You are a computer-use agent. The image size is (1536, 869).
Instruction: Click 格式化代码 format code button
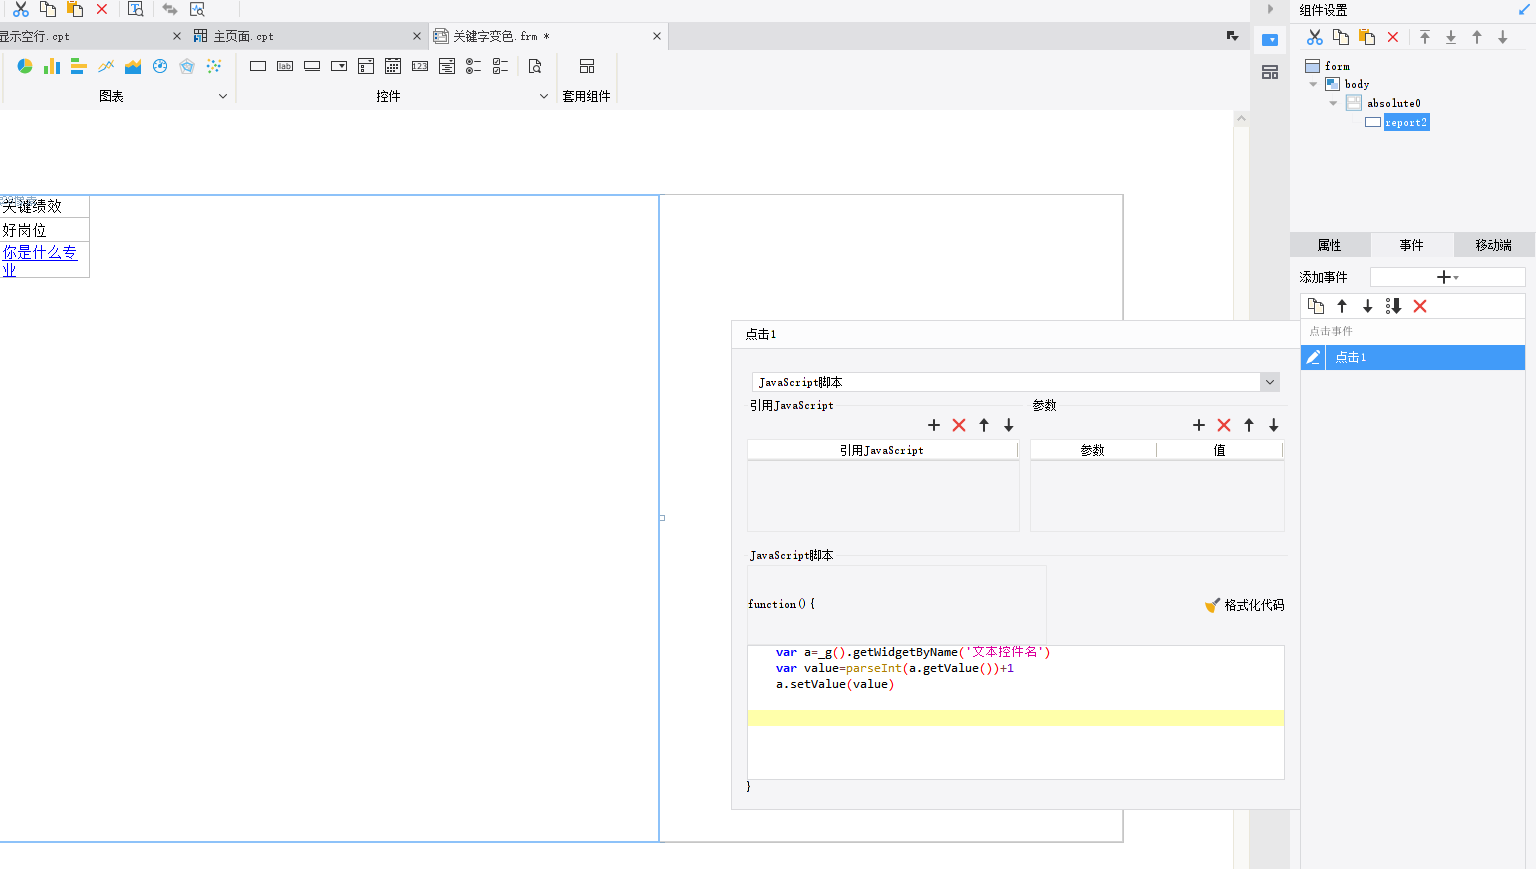click(x=1245, y=605)
